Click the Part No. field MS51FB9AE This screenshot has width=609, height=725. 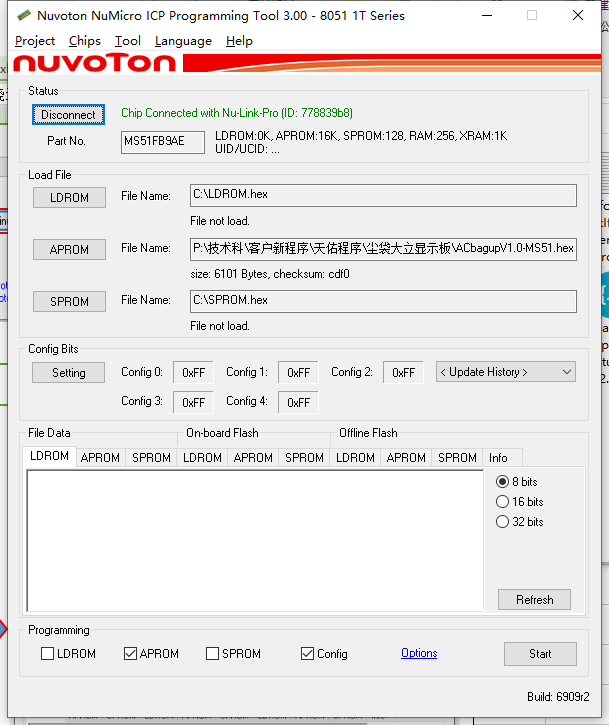point(163,142)
